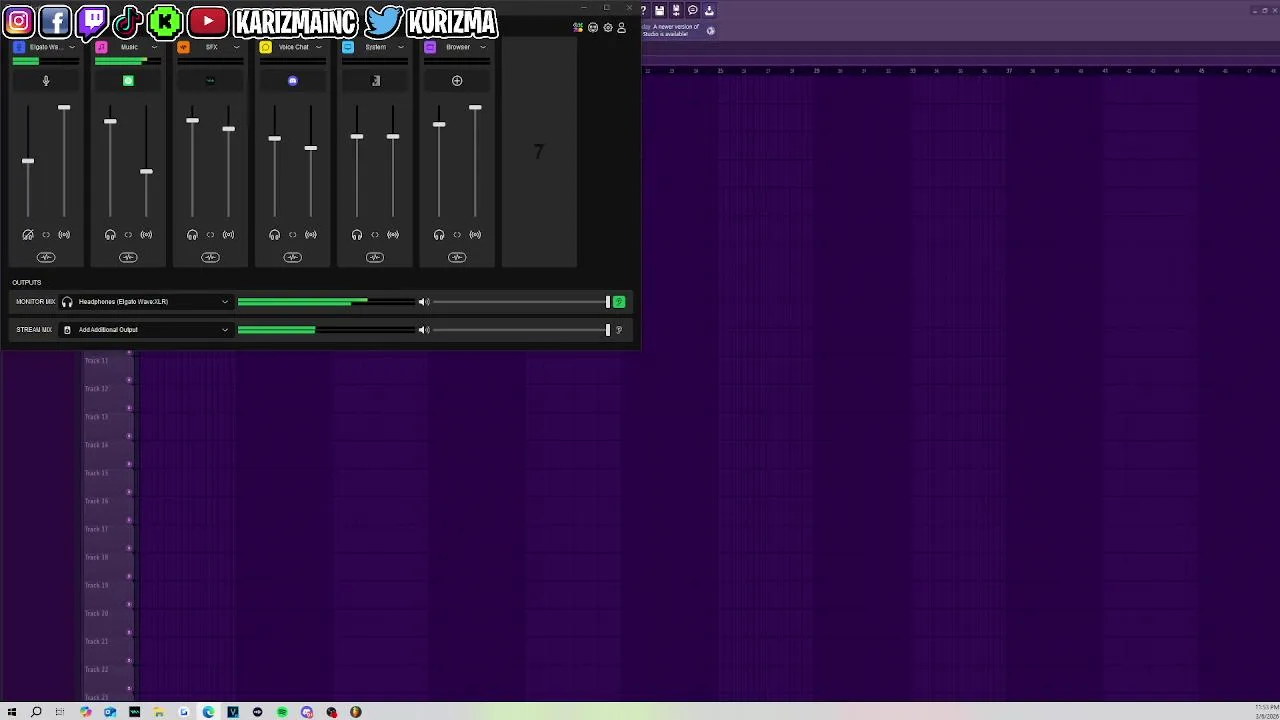Click the pink Music channel icon
This screenshot has width=1280, height=720.
[x=101, y=47]
